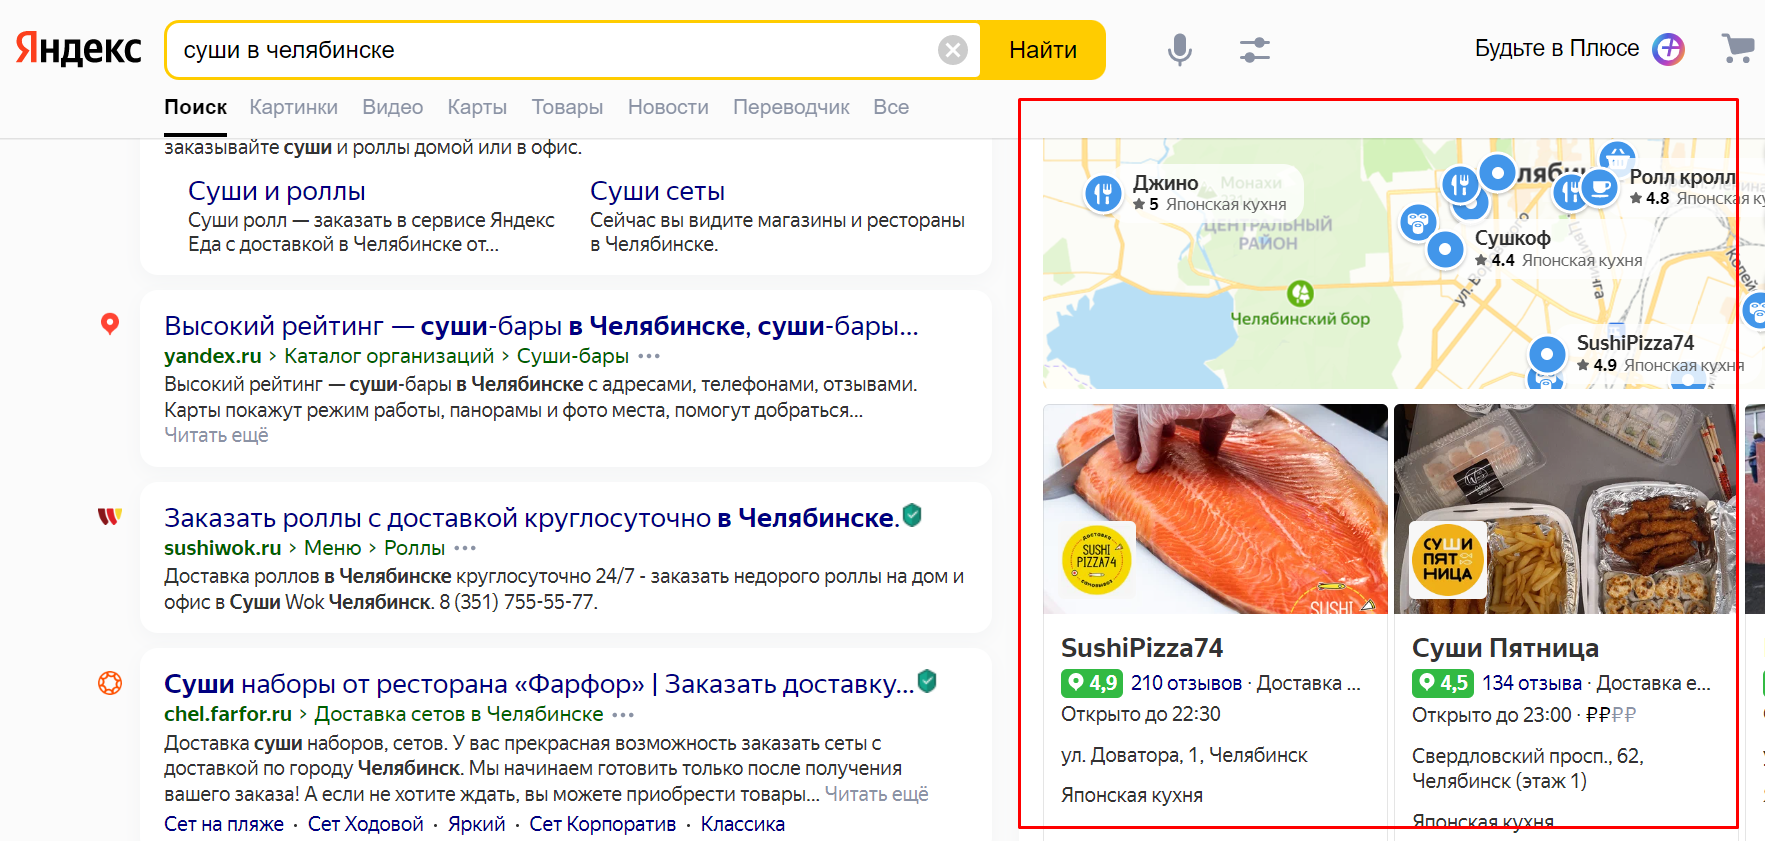Open the Переводчик tab
This screenshot has width=1765, height=841.
click(x=791, y=107)
